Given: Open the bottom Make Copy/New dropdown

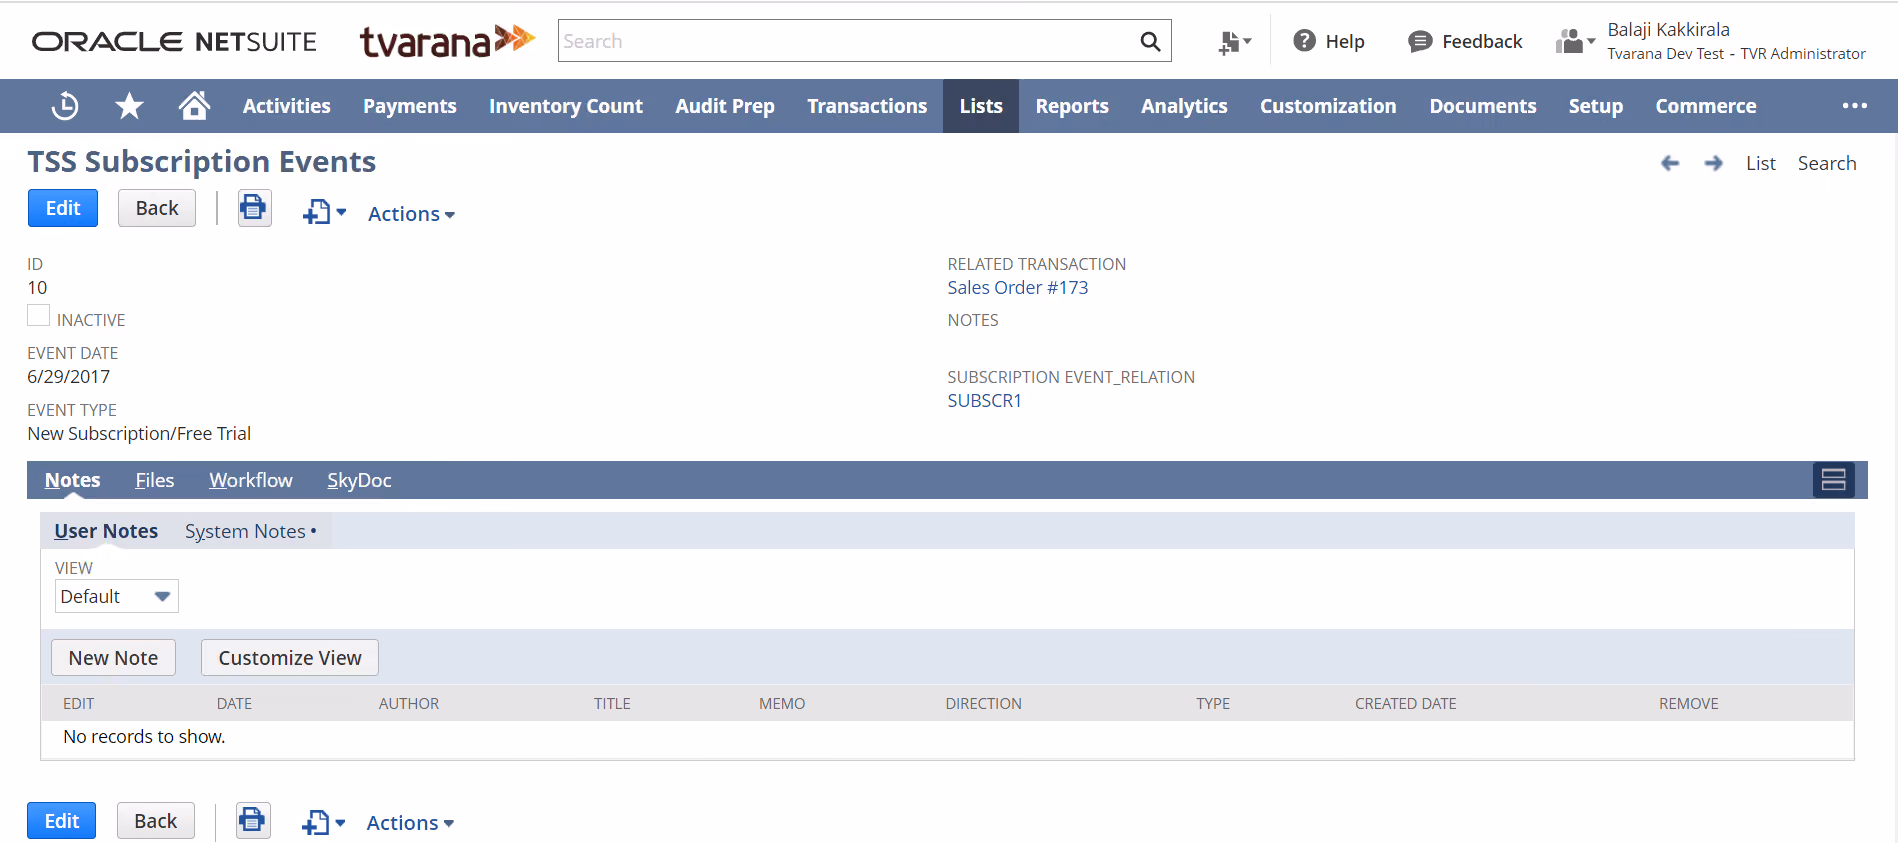Looking at the screenshot, I should pos(324,823).
